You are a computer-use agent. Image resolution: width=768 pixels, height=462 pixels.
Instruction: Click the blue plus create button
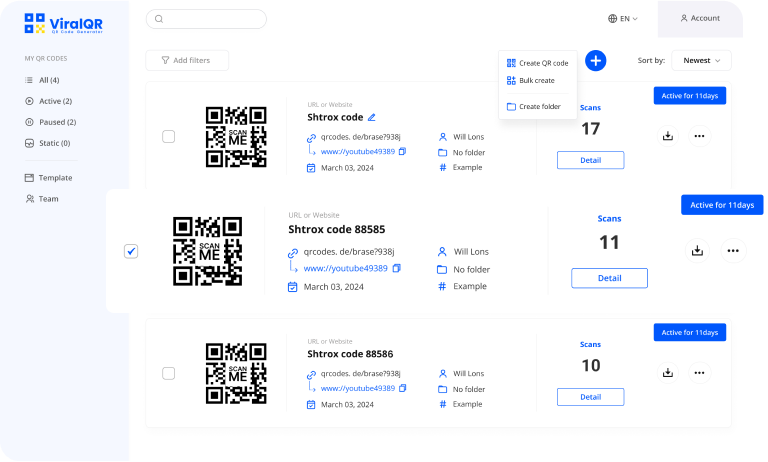(596, 61)
